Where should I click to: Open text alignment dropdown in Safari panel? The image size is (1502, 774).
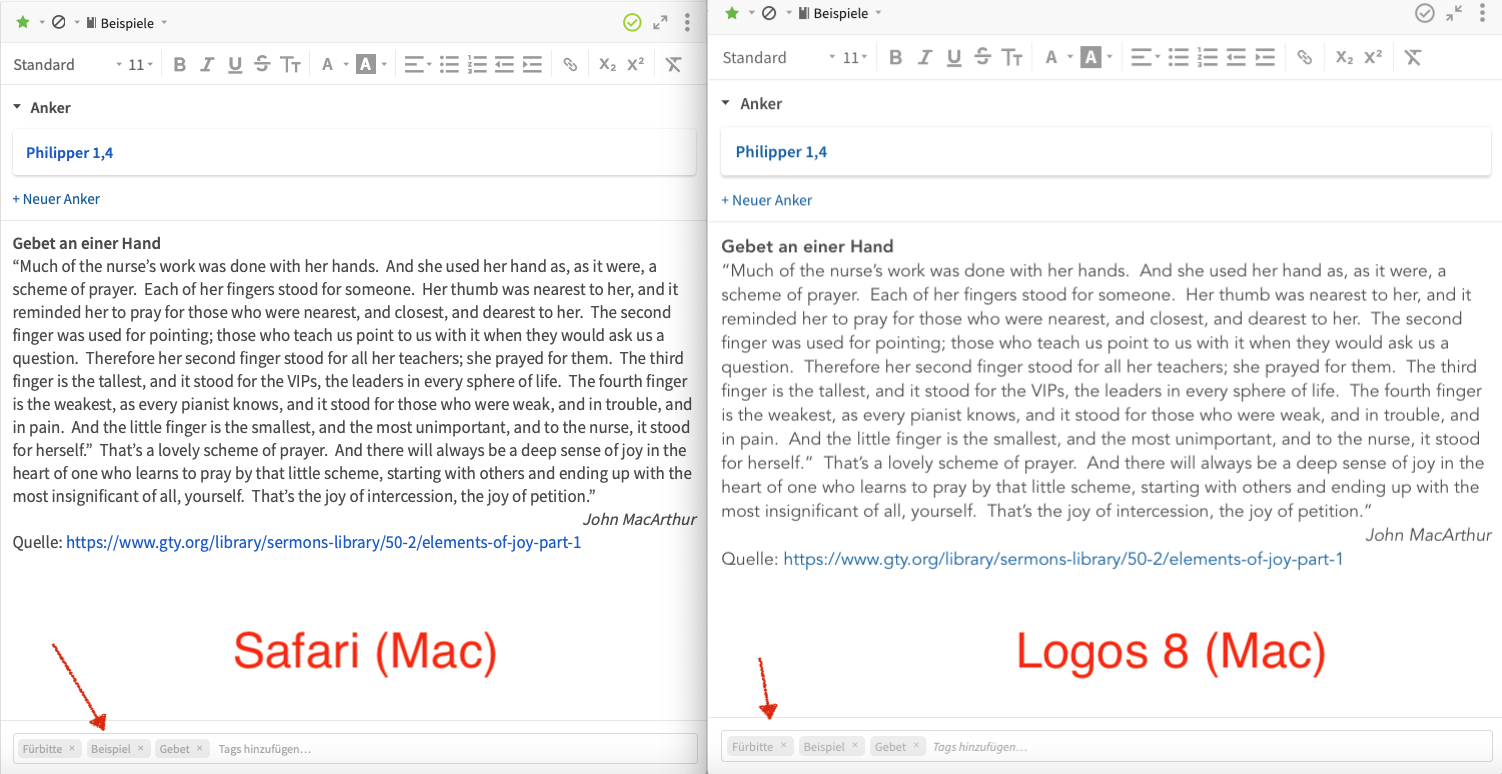tap(418, 65)
